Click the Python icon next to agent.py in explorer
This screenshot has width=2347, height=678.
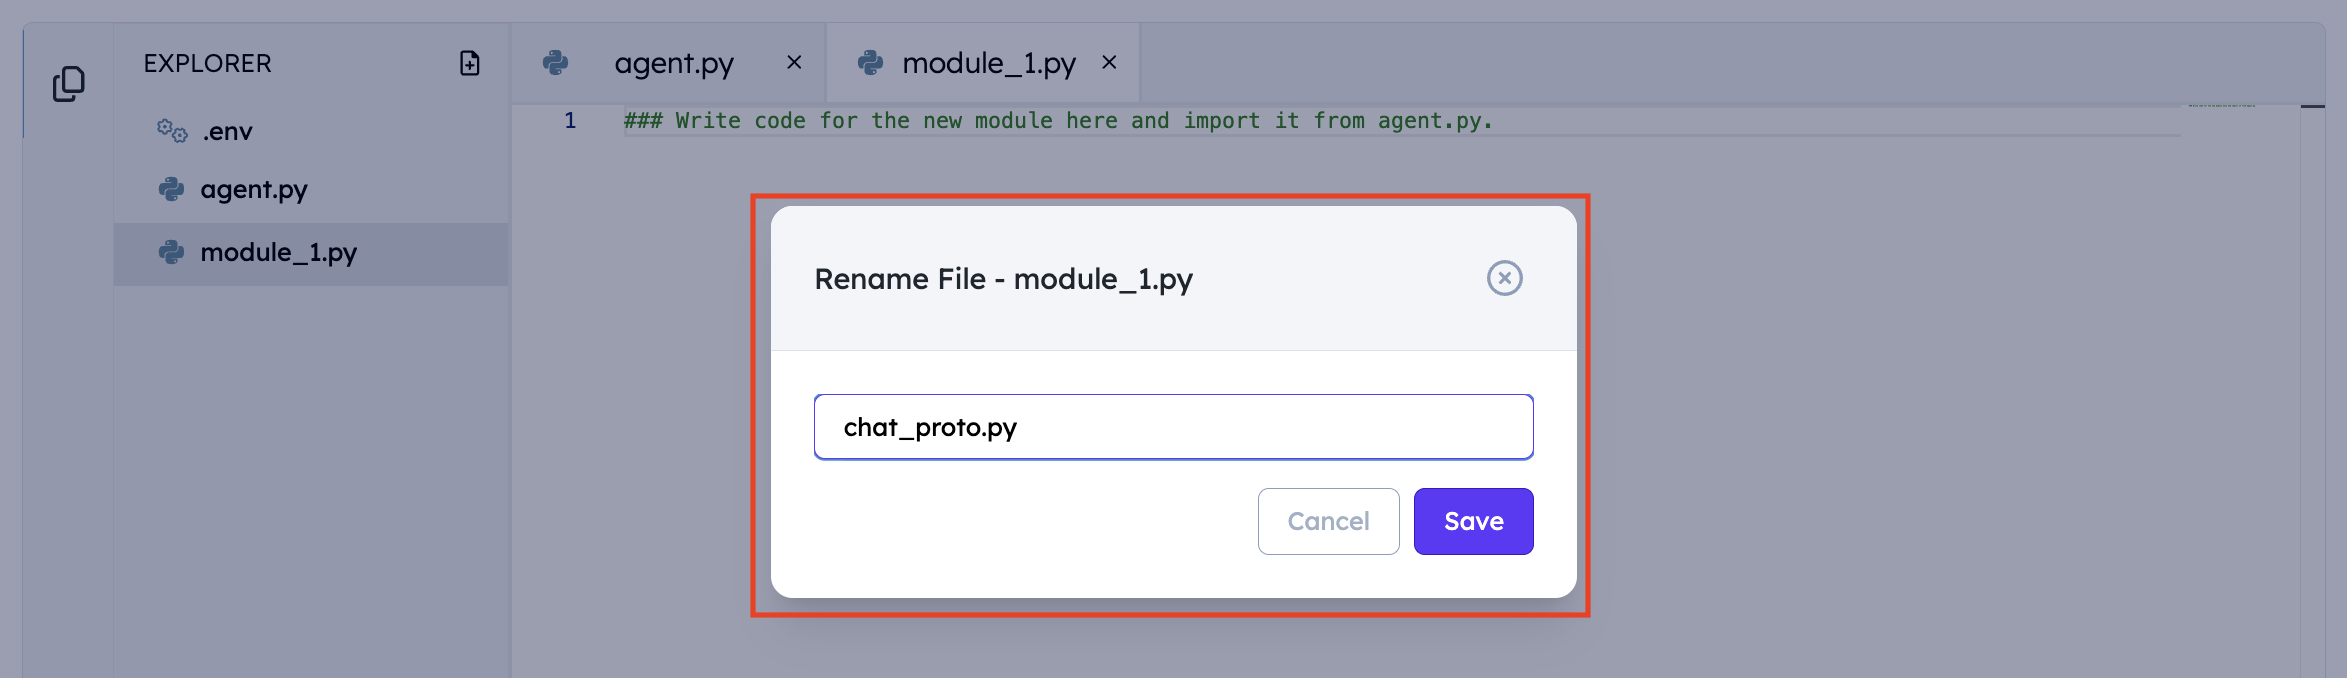pyautogui.click(x=172, y=189)
